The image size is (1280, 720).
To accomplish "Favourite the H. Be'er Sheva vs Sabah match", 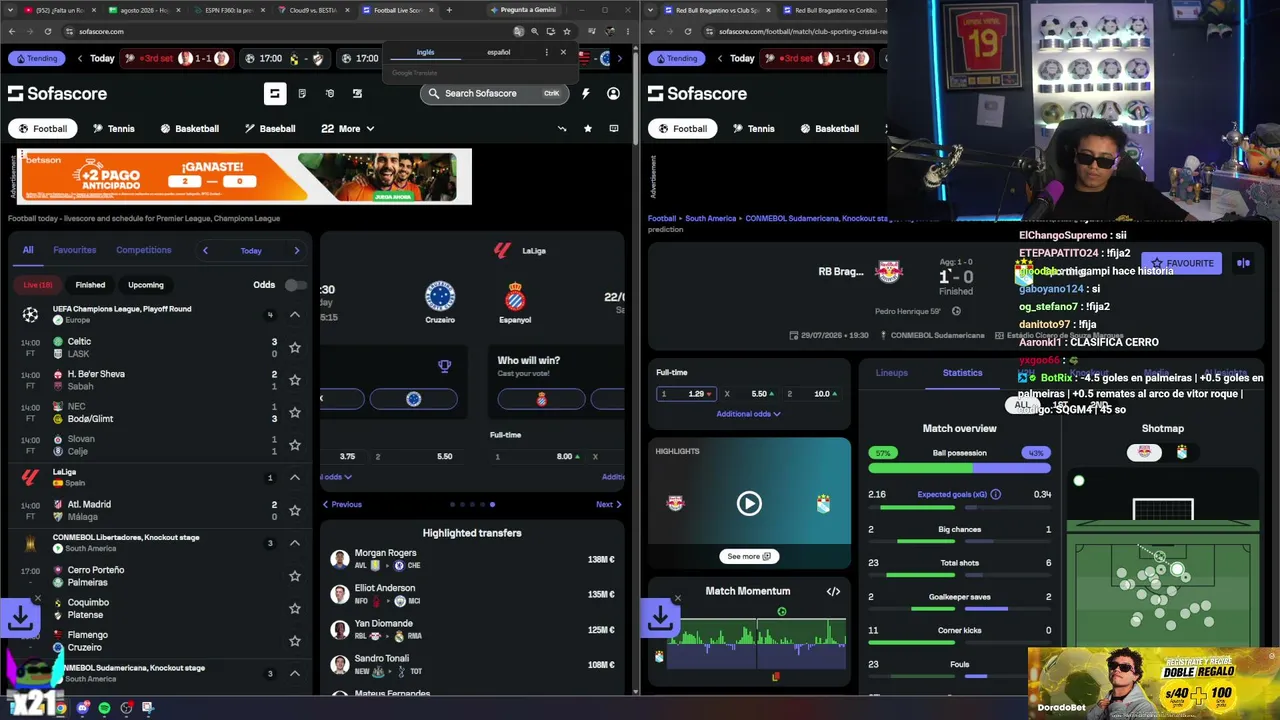I will pos(295,380).
